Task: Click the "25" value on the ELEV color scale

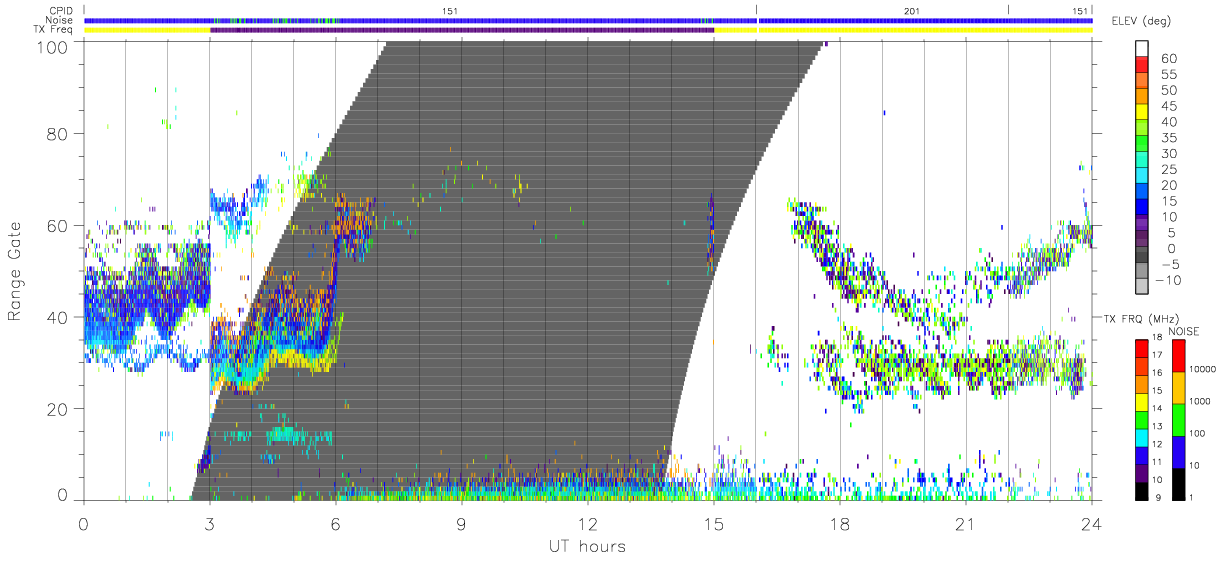Action: tap(1168, 169)
